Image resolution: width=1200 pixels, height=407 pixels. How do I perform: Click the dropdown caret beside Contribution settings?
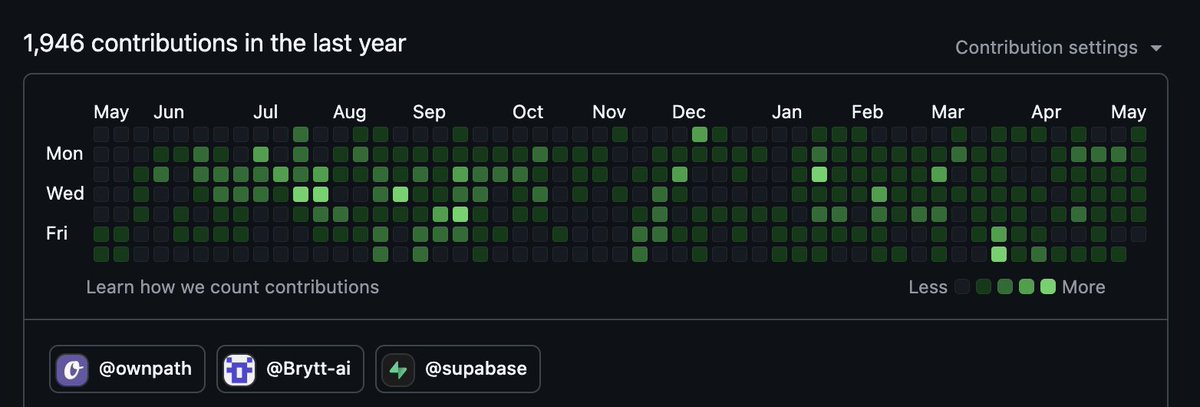point(1156,48)
